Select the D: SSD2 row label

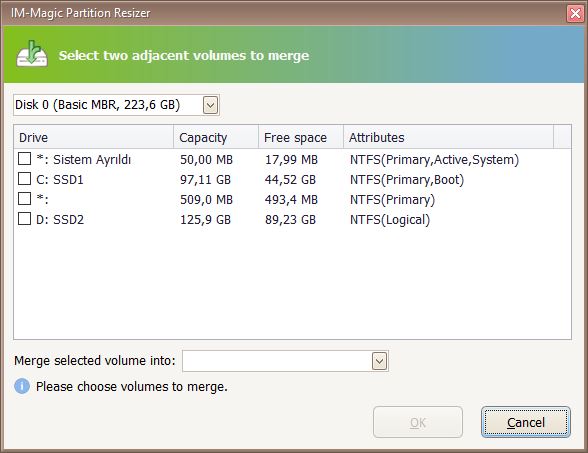click(x=60, y=219)
